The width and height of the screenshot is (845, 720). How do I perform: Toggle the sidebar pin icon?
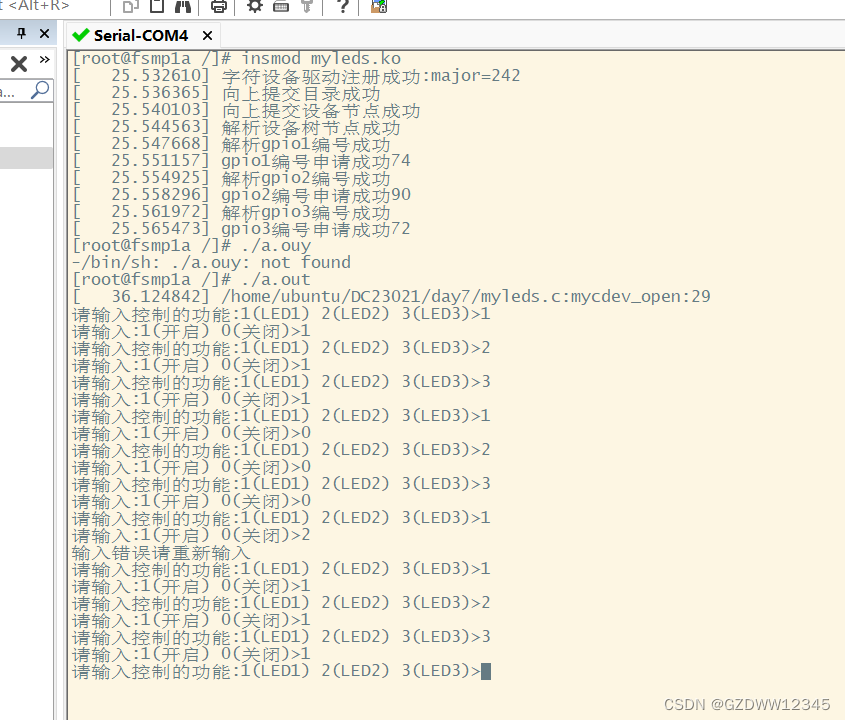(x=21, y=33)
